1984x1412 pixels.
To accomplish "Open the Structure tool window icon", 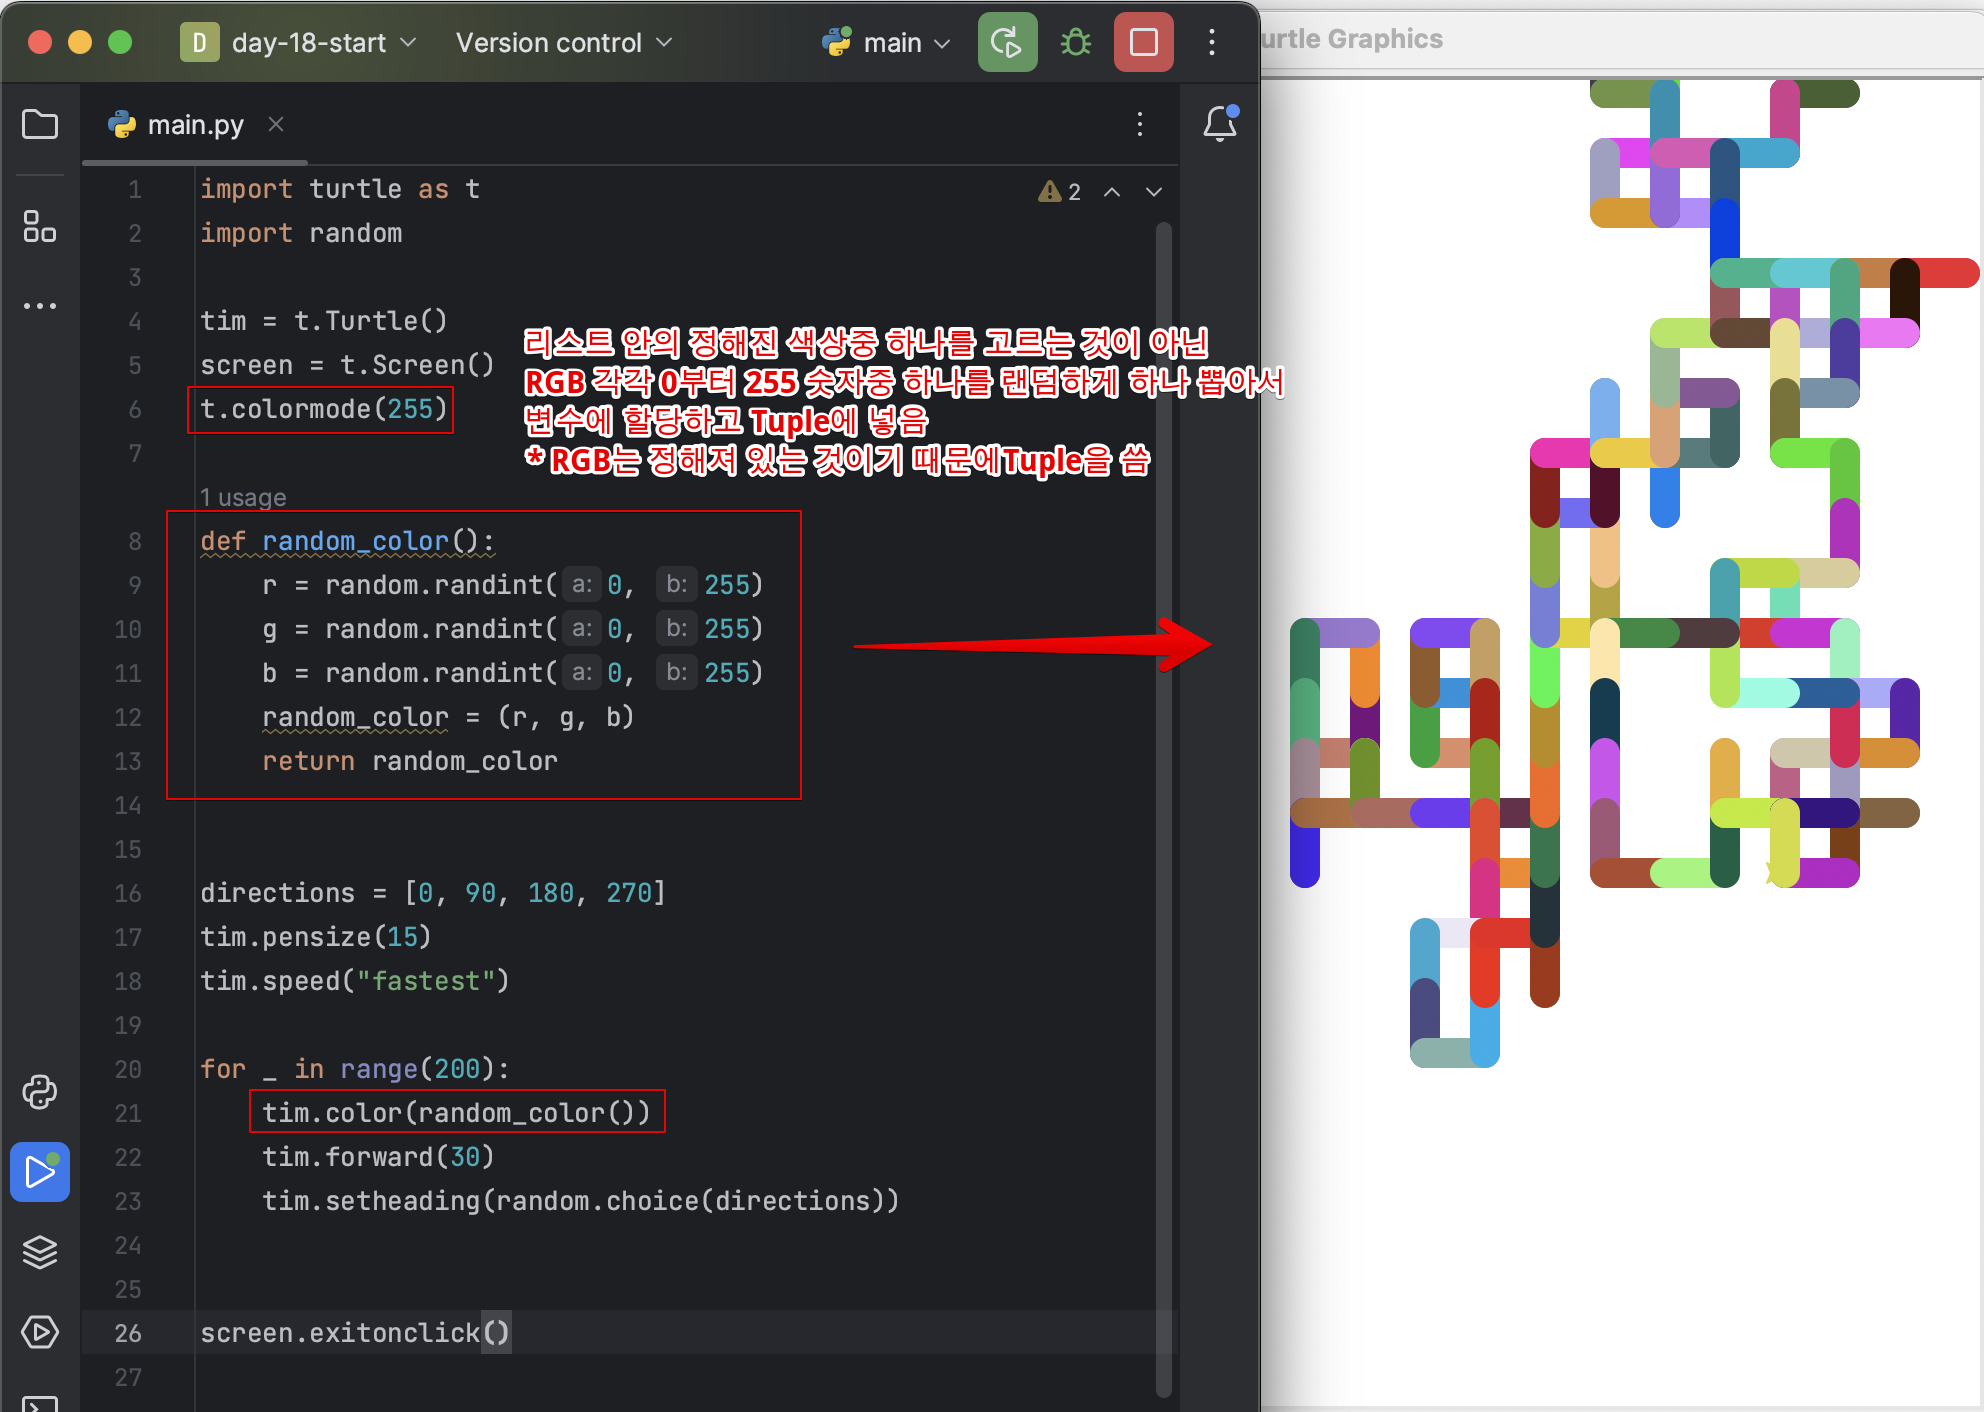I will [40, 226].
